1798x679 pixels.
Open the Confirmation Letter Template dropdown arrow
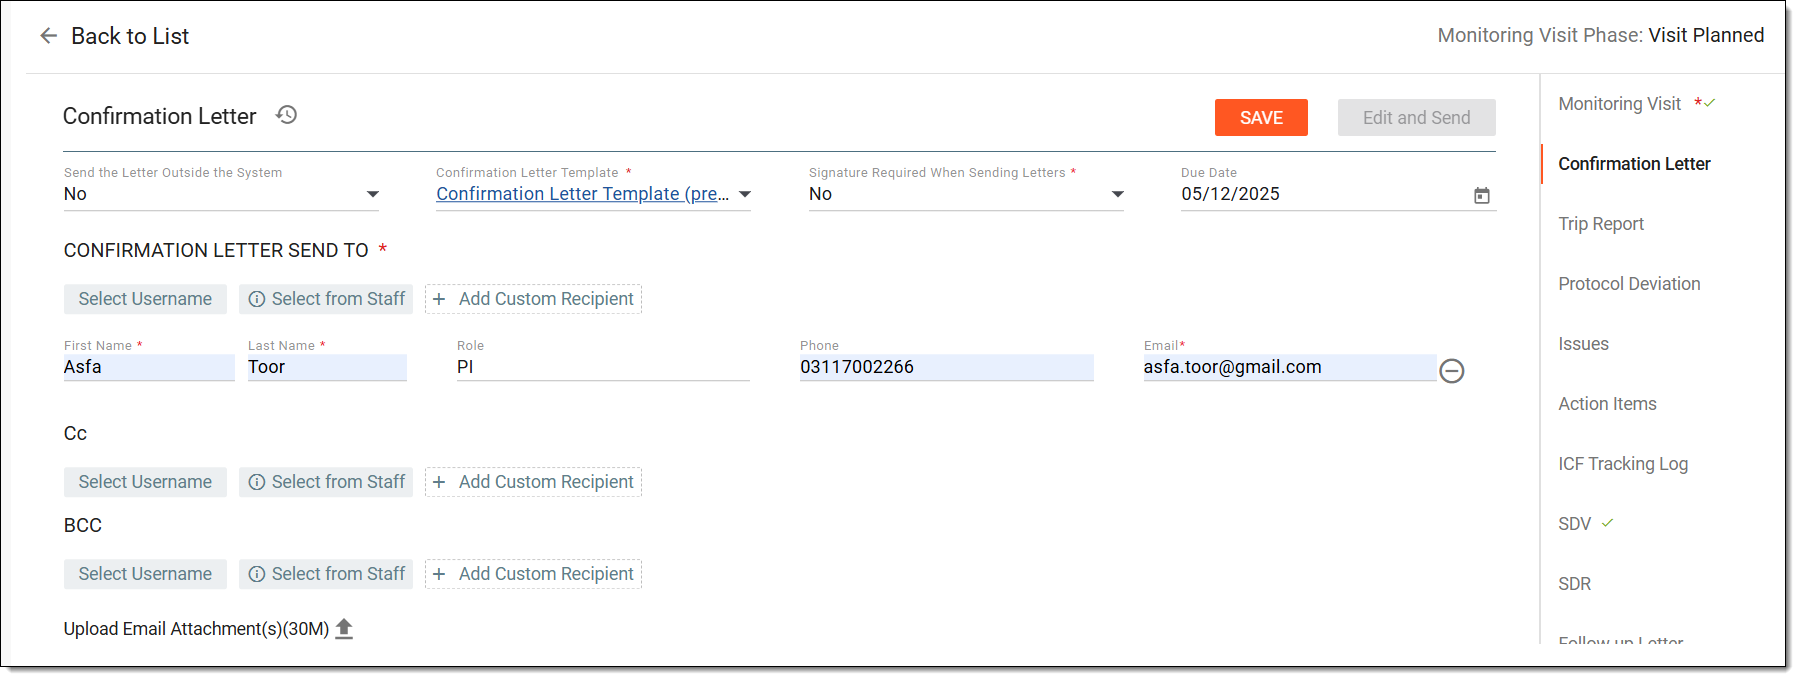[x=745, y=194]
